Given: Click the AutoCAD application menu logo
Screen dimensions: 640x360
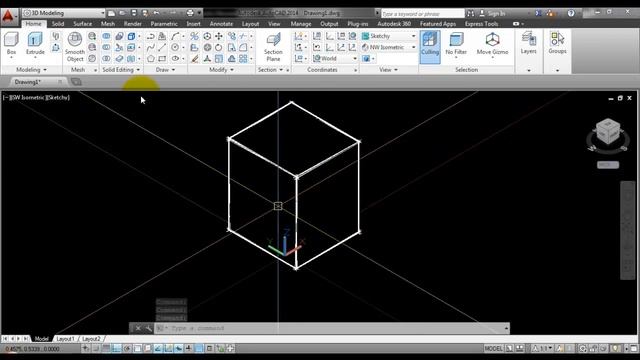Looking at the screenshot, I should click(x=8, y=16).
